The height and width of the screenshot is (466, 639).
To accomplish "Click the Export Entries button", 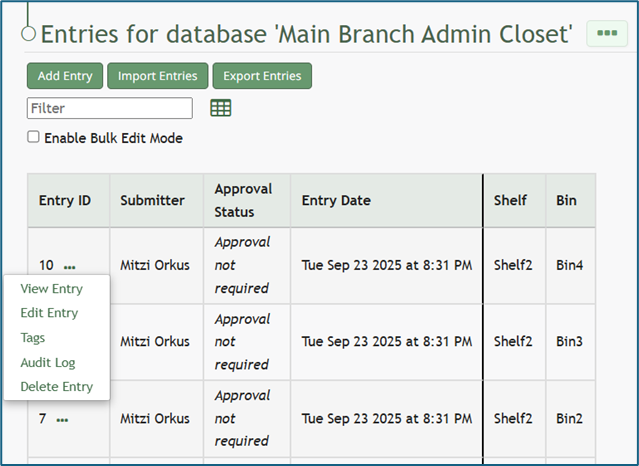I will [262, 76].
